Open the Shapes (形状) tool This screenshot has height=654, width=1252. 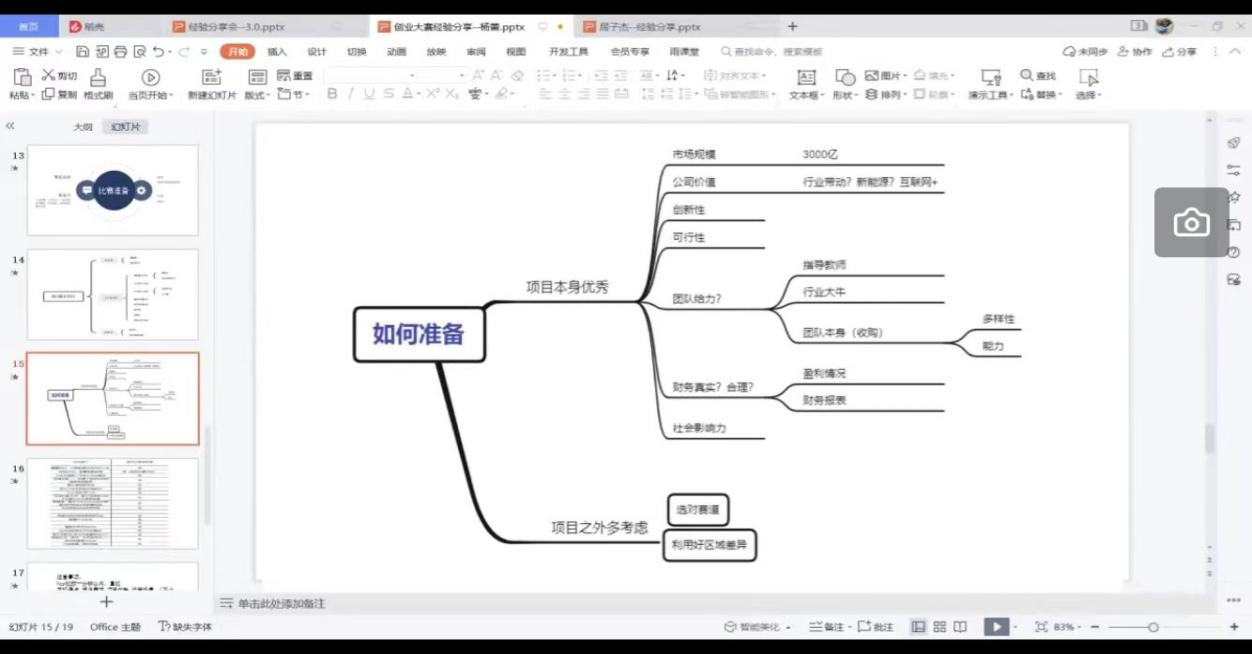[845, 78]
